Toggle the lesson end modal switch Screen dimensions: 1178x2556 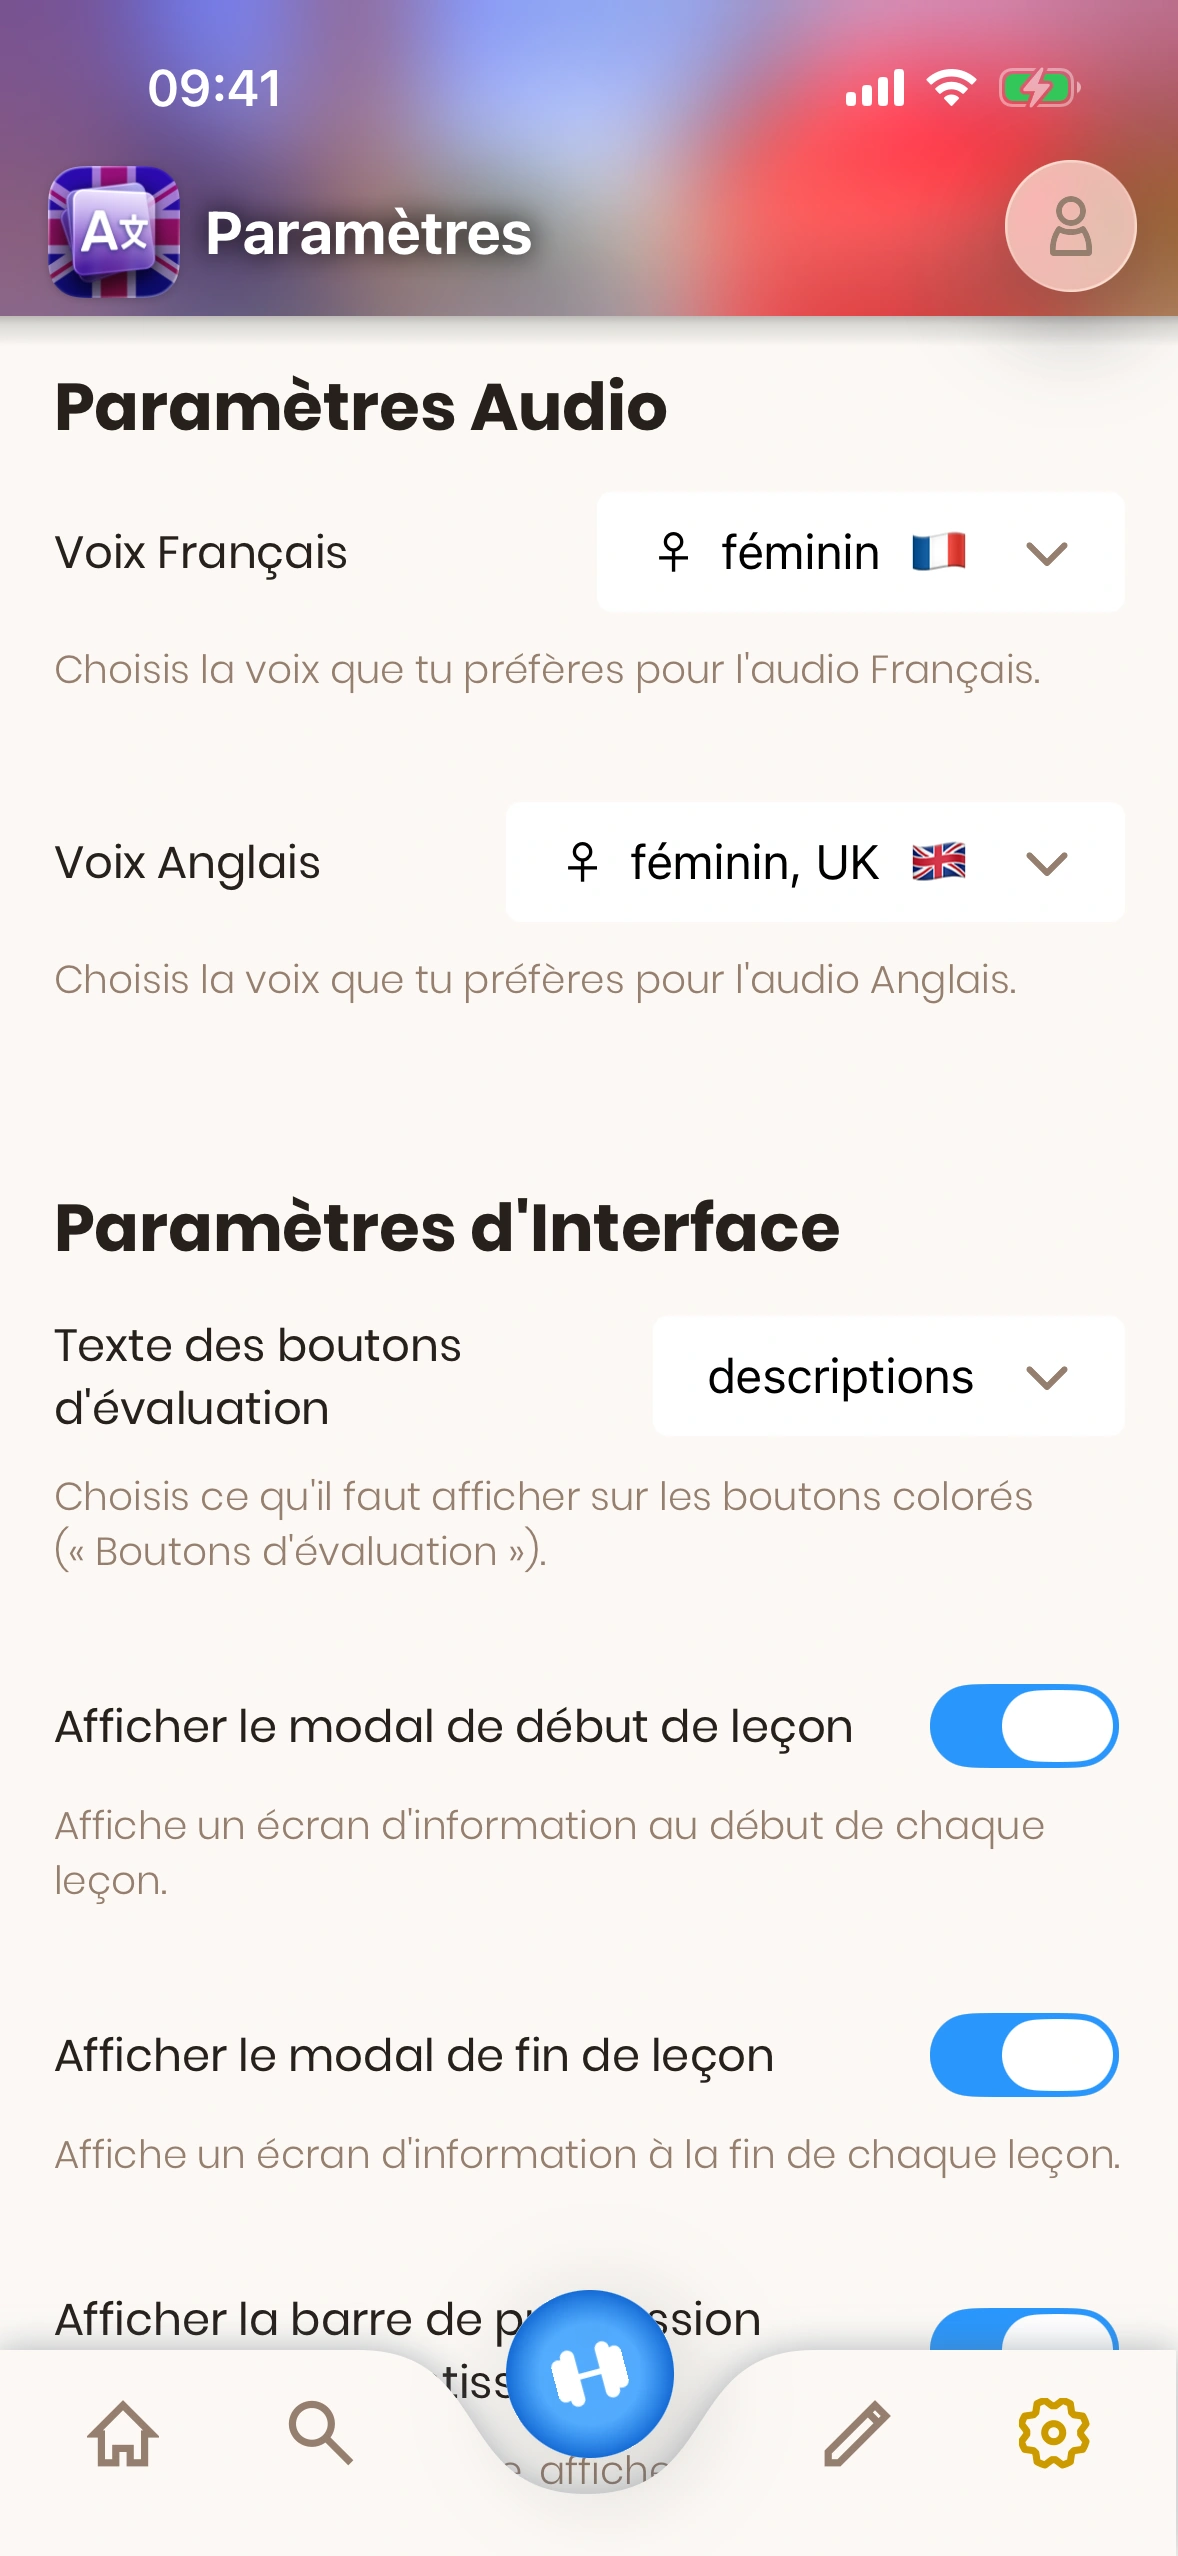(1024, 2055)
